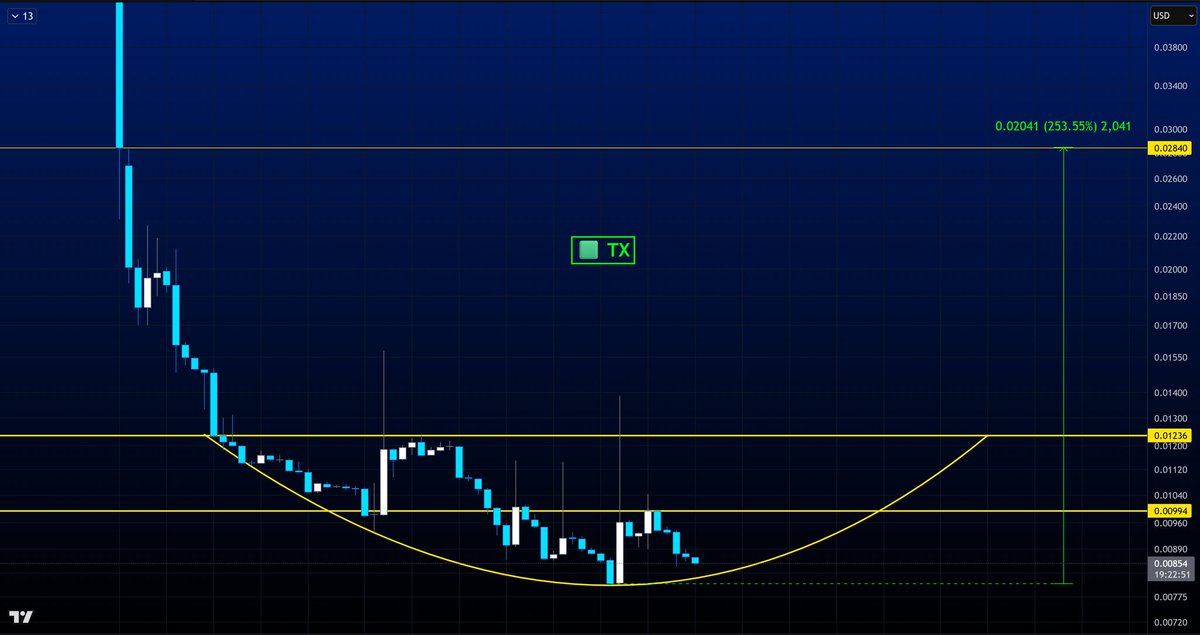Click the 19:22:51 bar countdown
This screenshot has width=1200, height=635.
pos(1170,575)
